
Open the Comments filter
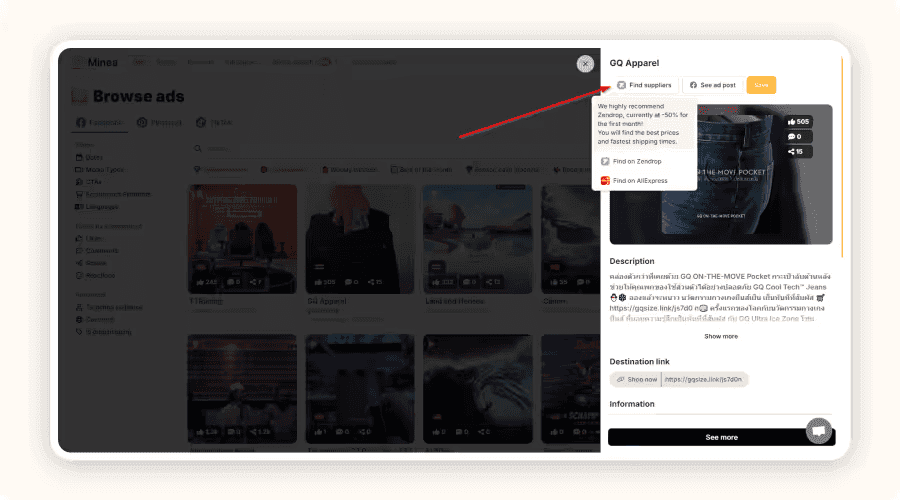(97, 250)
